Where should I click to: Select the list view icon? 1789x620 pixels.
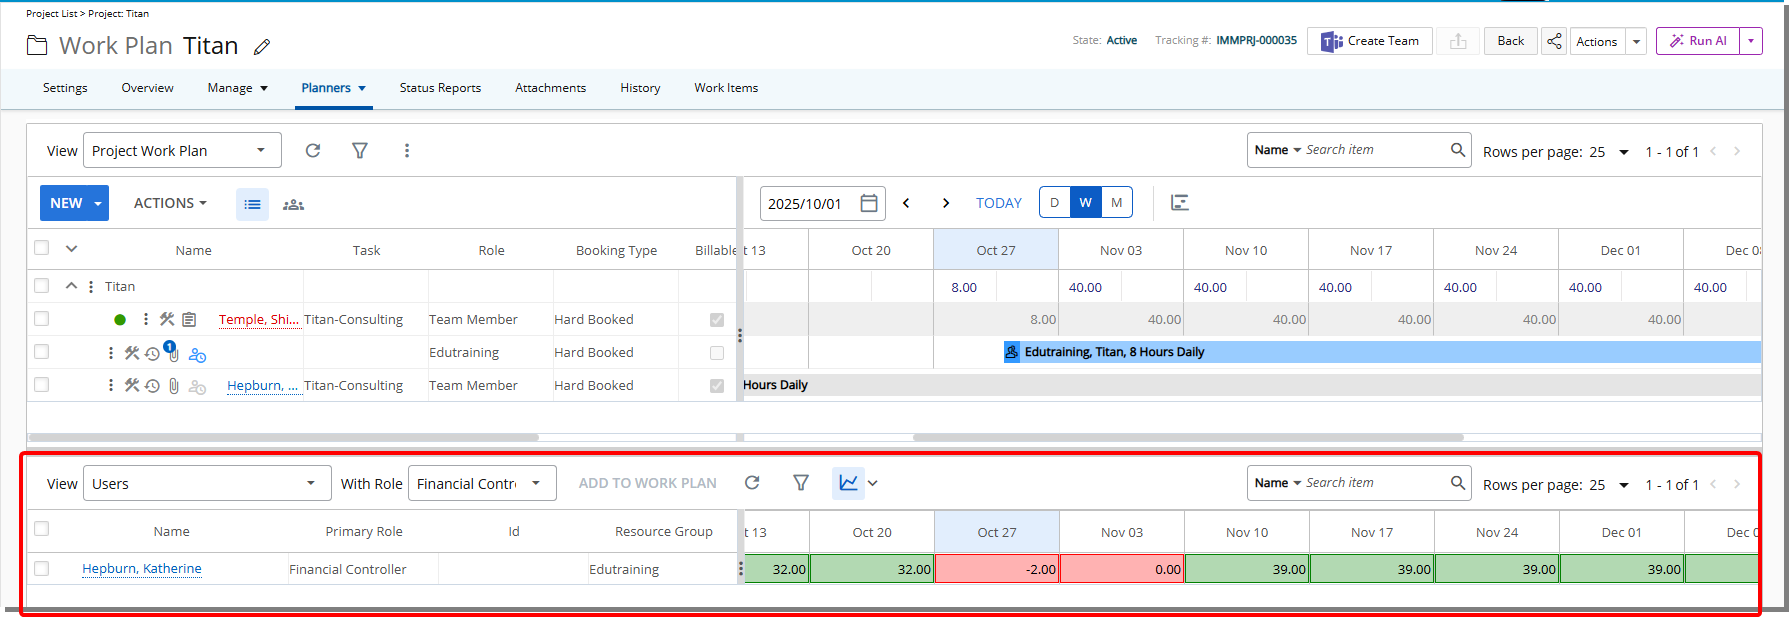(252, 204)
